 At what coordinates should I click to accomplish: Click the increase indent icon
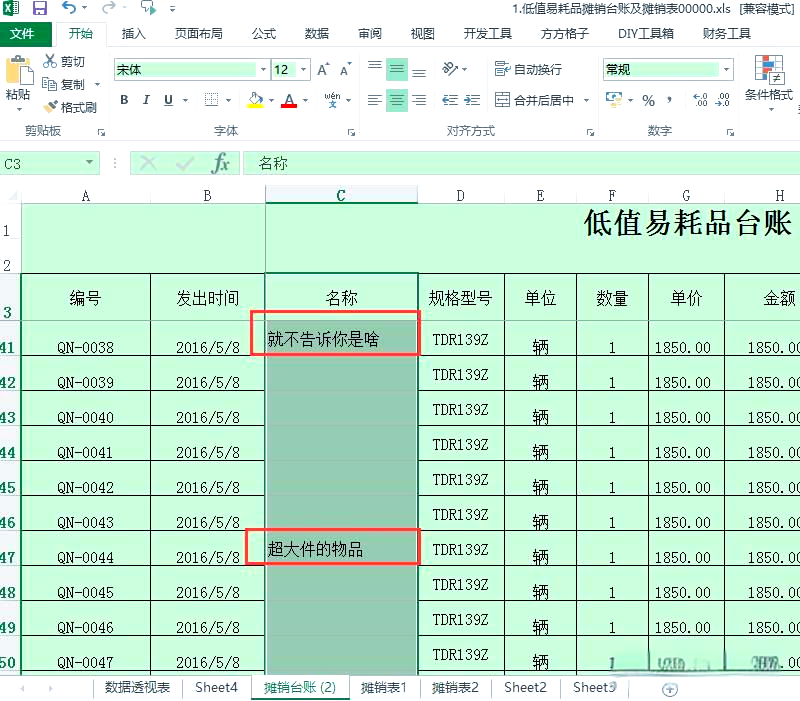click(472, 100)
